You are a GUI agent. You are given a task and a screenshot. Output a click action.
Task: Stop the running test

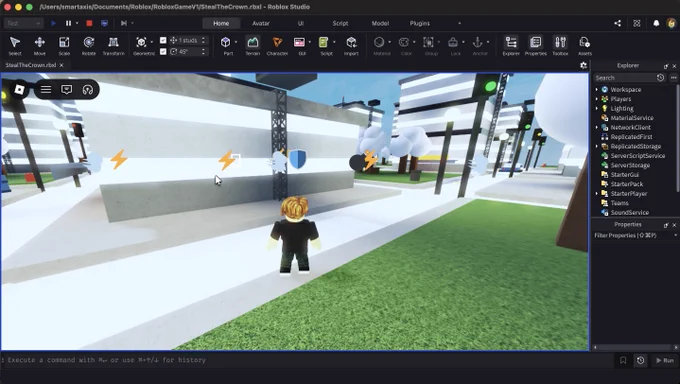click(x=89, y=23)
